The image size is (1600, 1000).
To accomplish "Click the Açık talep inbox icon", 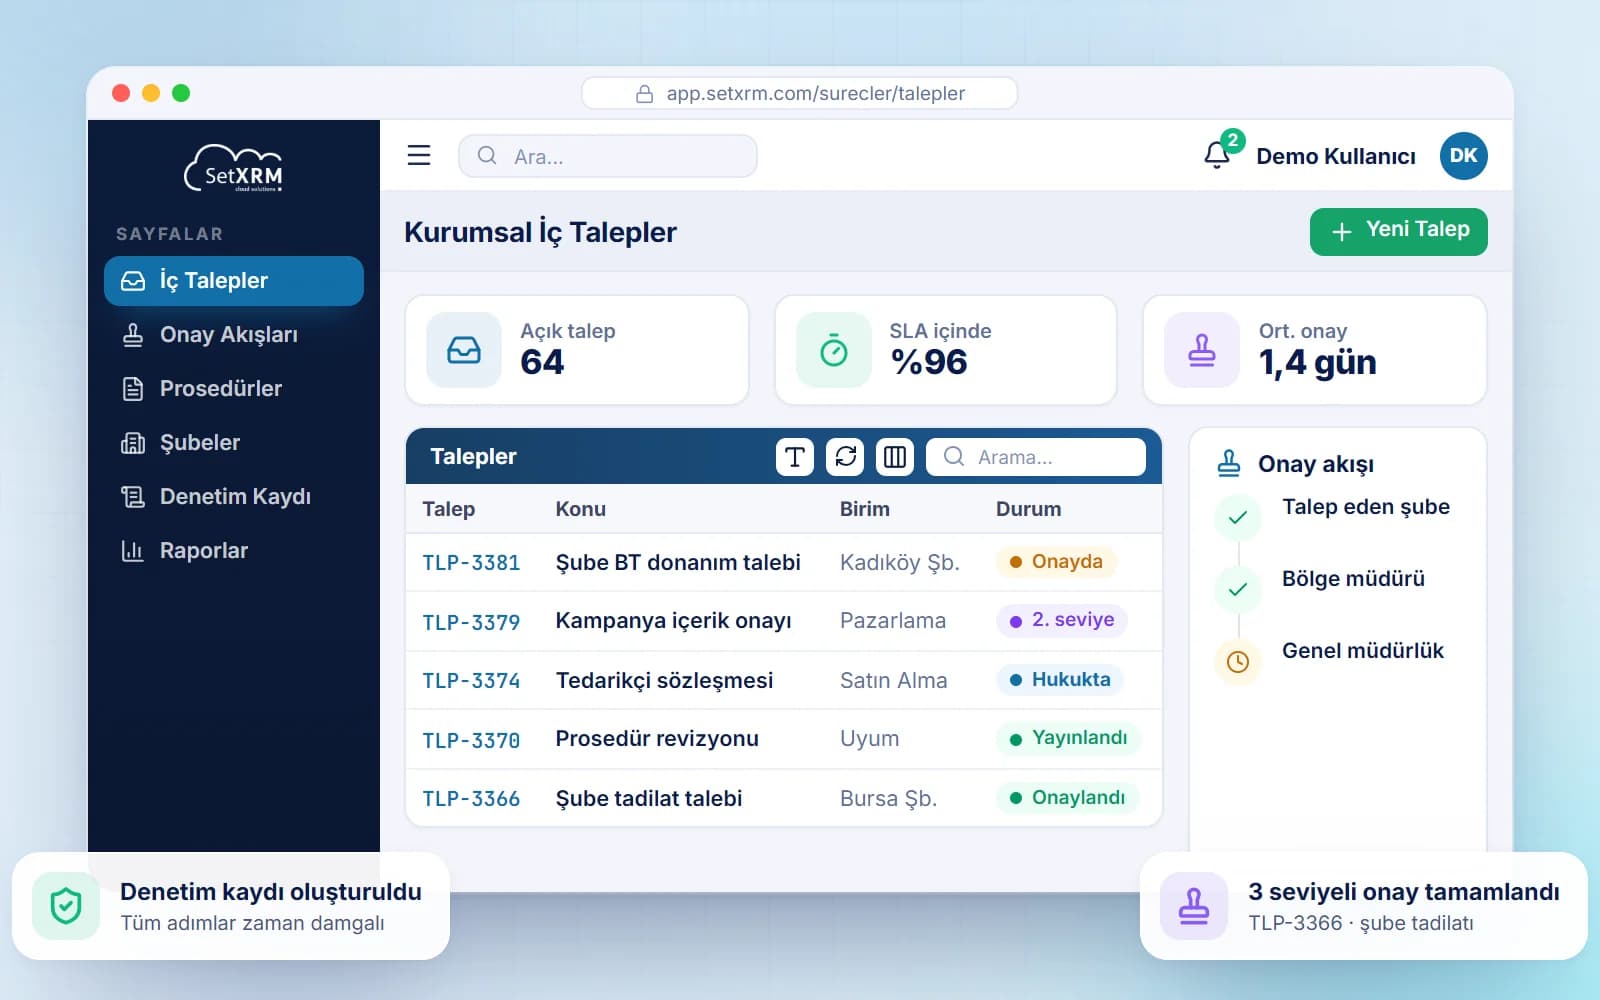I will [x=464, y=350].
